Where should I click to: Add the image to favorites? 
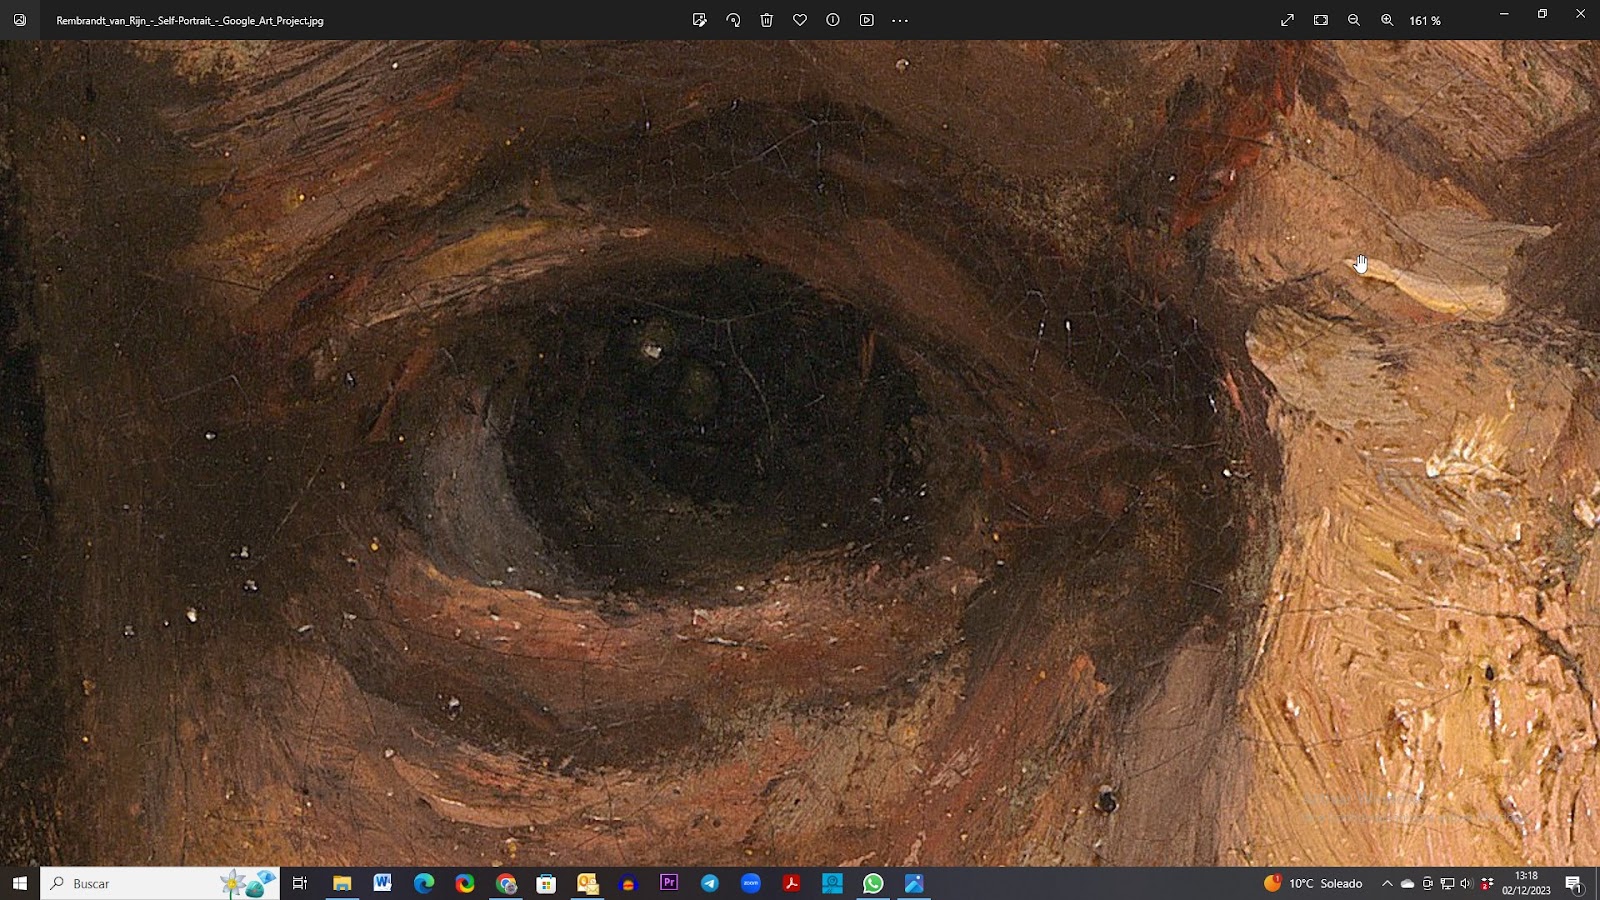click(800, 20)
